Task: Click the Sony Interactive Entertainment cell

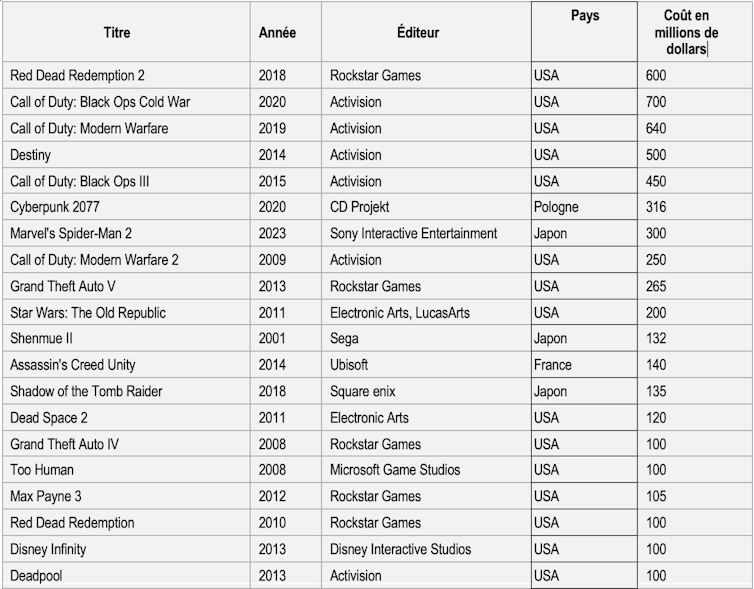Action: 413,234
